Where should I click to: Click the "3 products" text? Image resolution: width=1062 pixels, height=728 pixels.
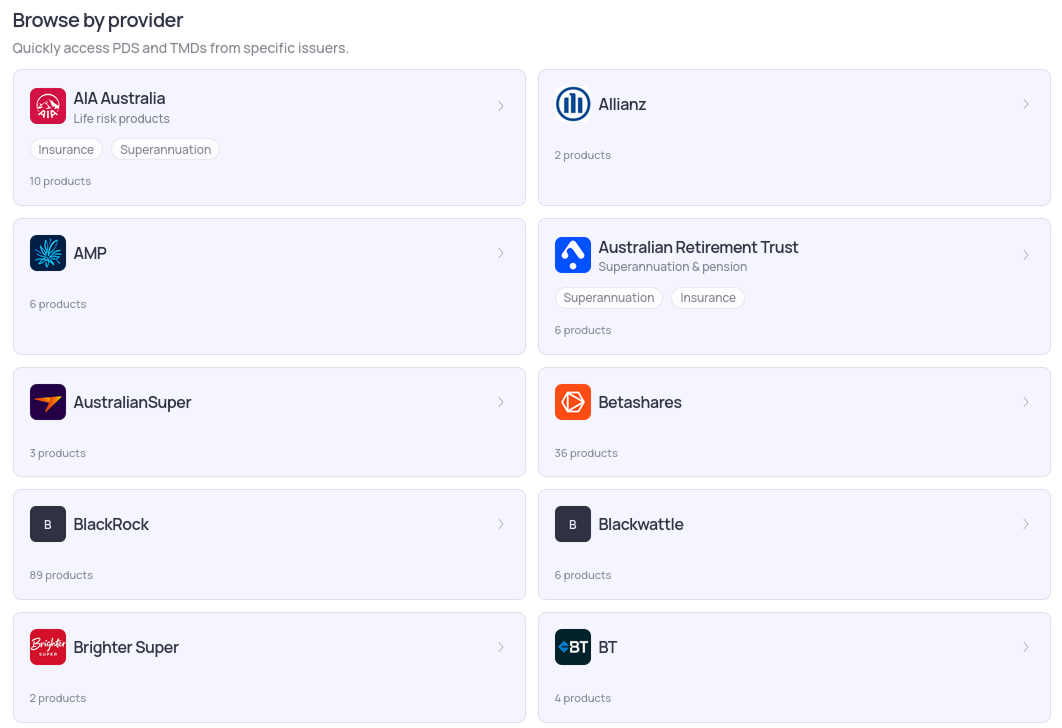(x=58, y=453)
